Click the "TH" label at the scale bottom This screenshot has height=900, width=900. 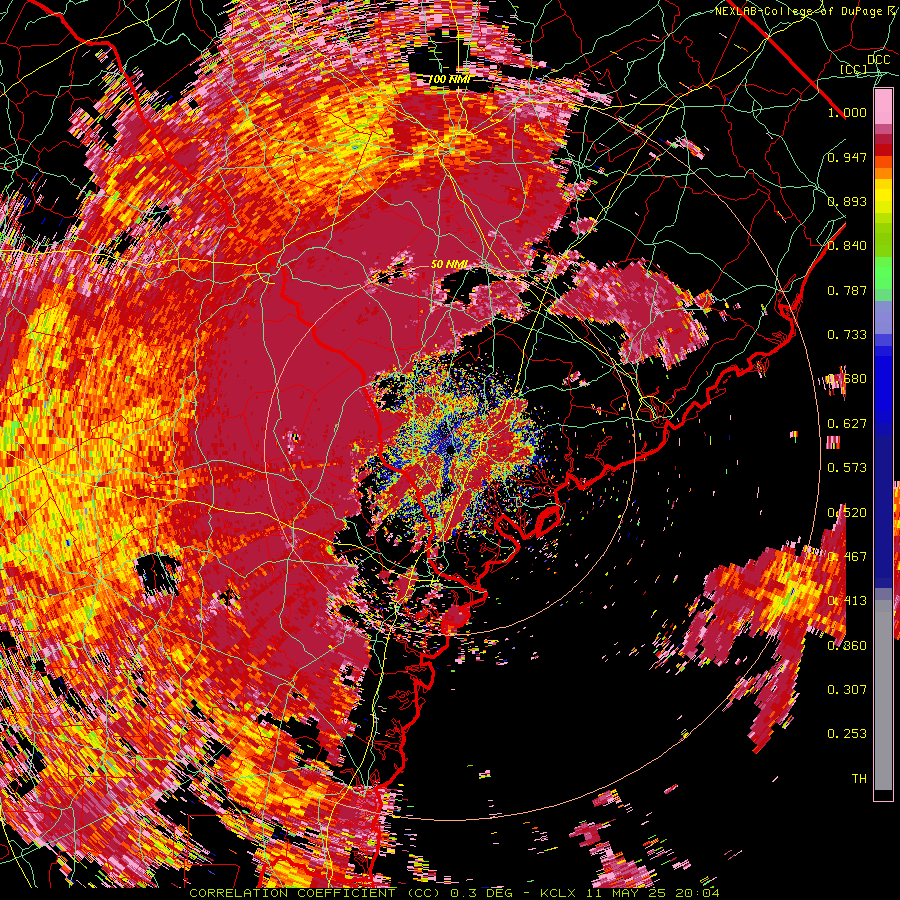[859, 778]
